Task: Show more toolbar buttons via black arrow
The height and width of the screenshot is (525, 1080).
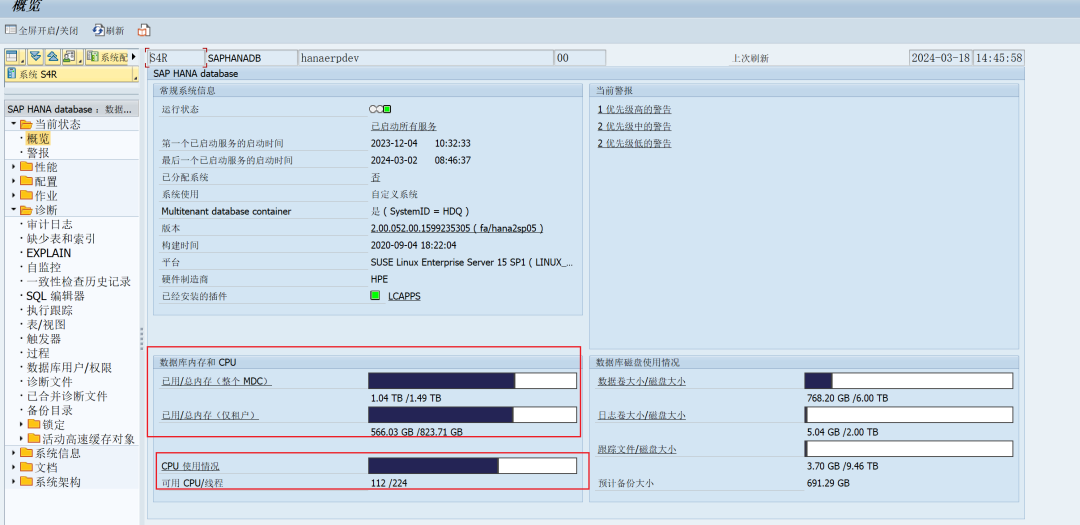Action: (134, 56)
